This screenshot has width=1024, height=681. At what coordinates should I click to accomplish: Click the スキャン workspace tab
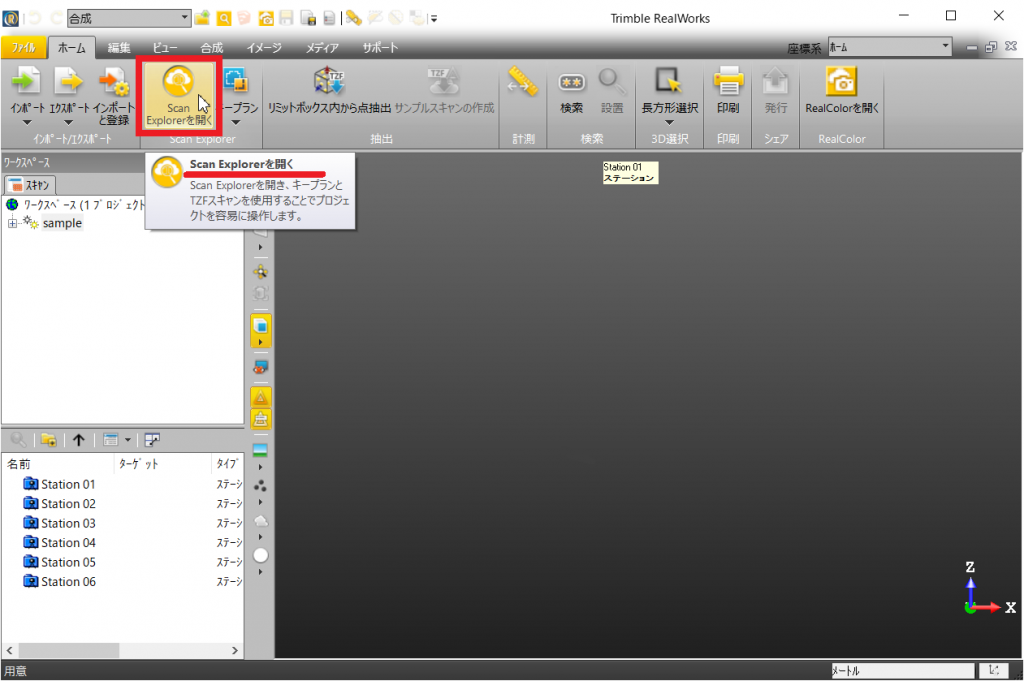tap(30, 184)
